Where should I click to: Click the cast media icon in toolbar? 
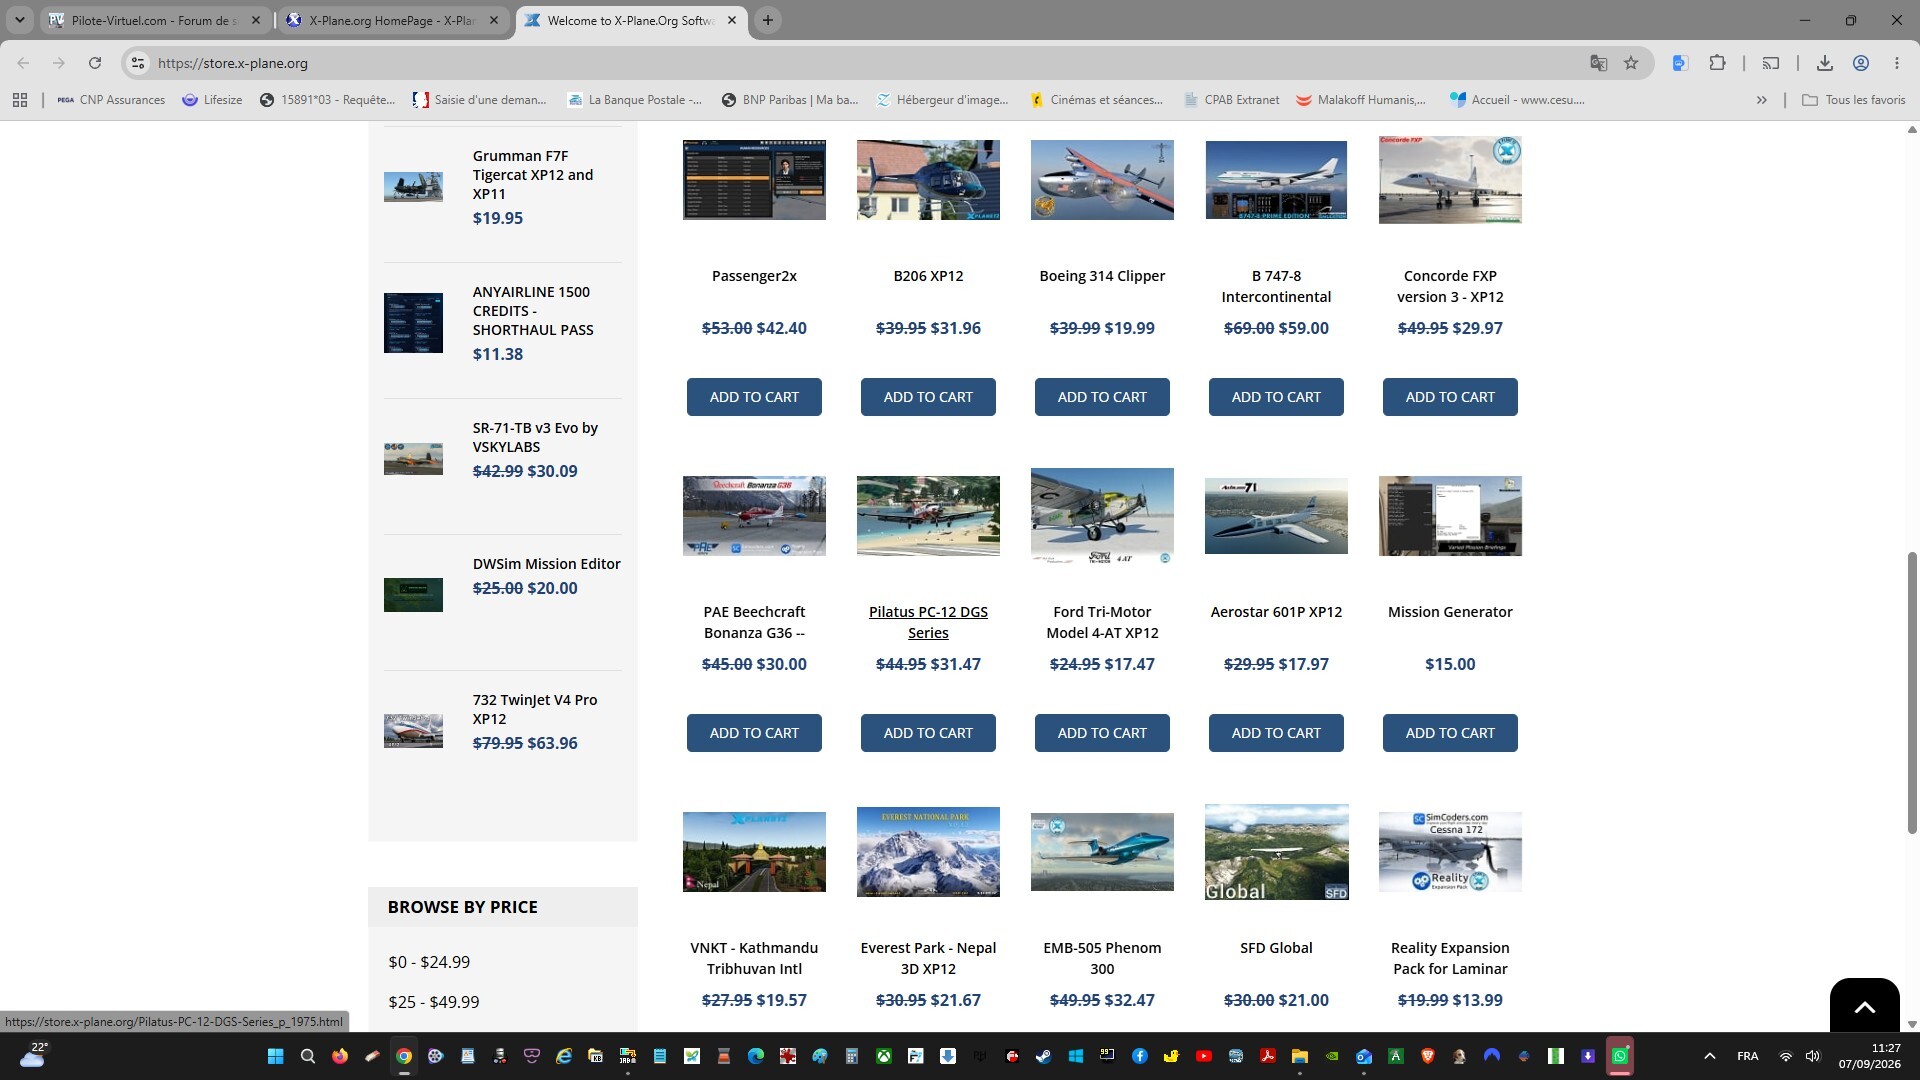pyautogui.click(x=1771, y=63)
